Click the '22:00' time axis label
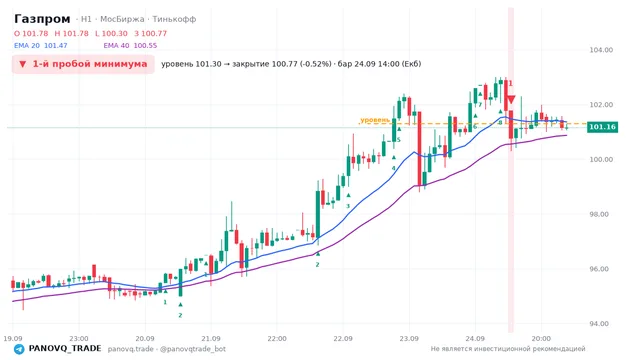Screen dimensions: 640x360 (277, 338)
